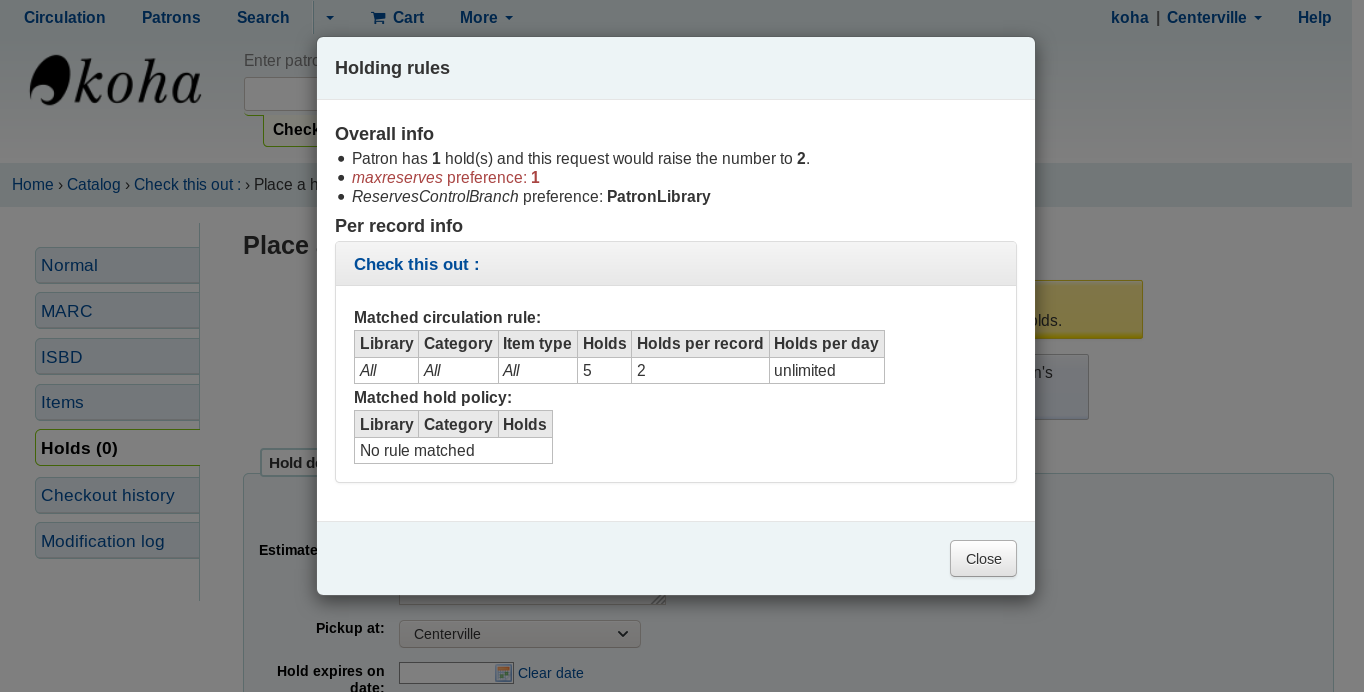Open the Patrons menu item
The image size is (1364, 692).
tap(171, 18)
